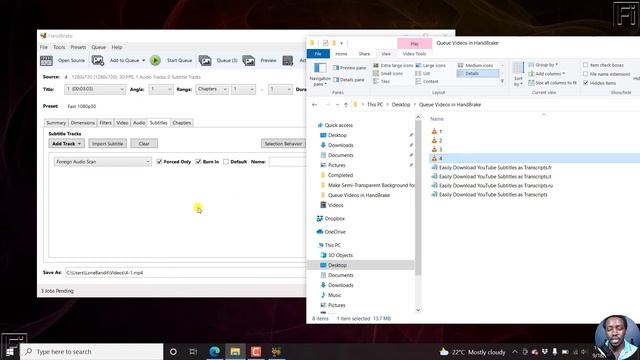Image resolution: width=640 pixels, height=360 pixels.
Task: Select Medium icons layout
Action: 476,66
